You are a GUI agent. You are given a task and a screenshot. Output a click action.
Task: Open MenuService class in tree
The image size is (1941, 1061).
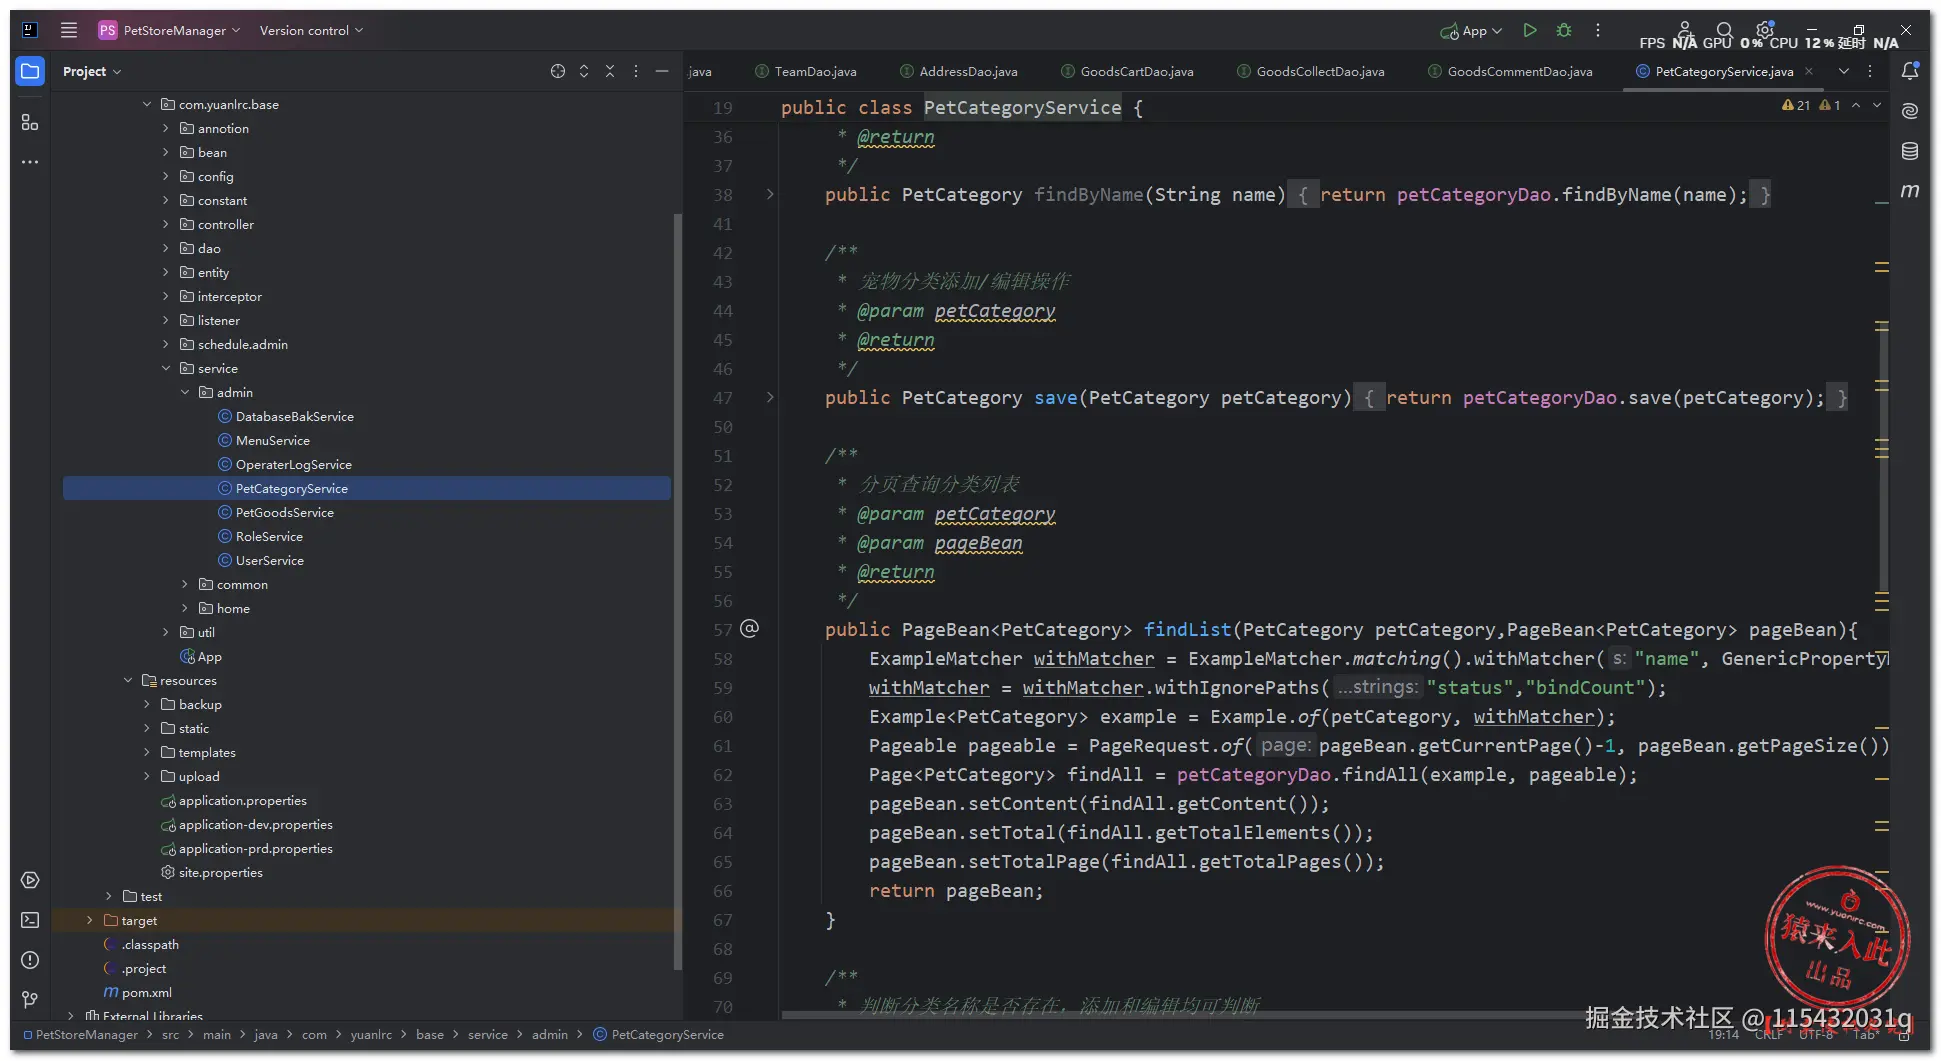tap(272, 440)
